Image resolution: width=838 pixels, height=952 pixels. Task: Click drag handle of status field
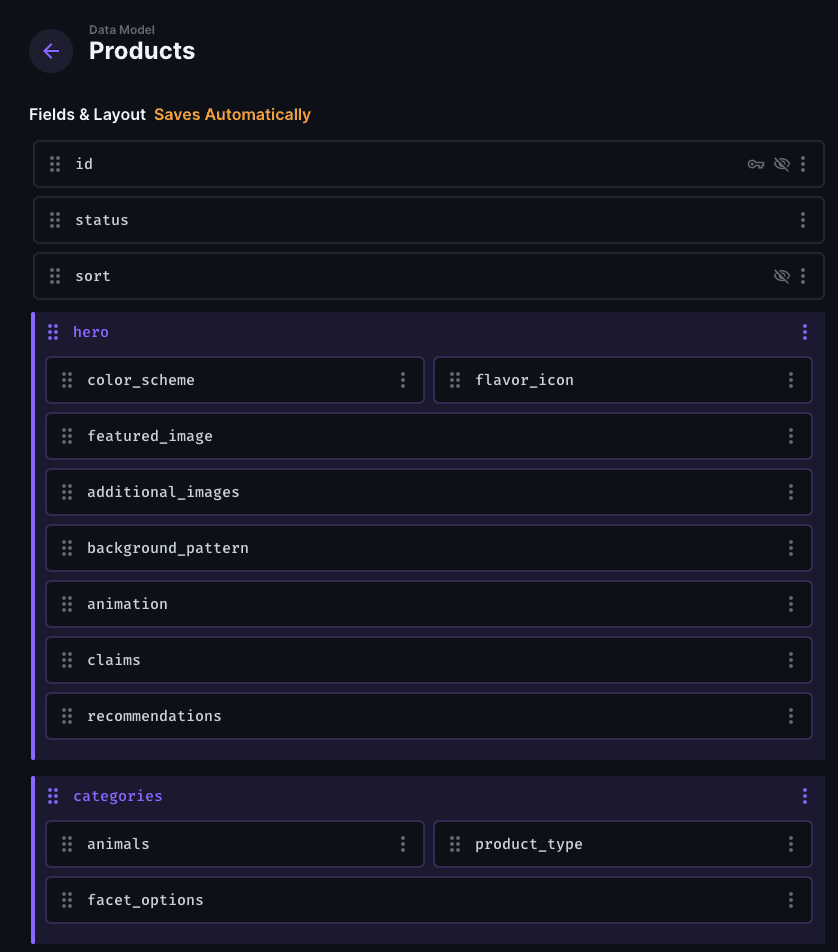tap(55, 220)
